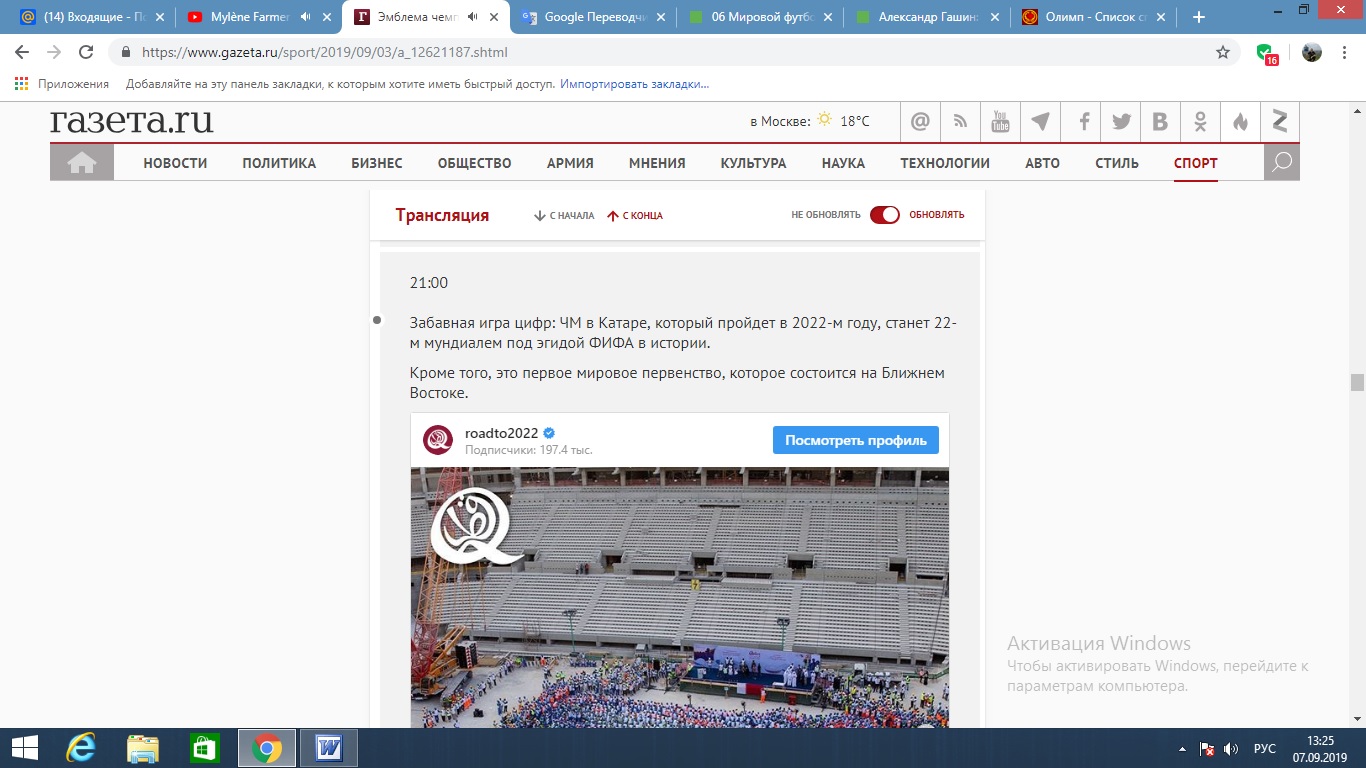Screen dimensions: 1366x768
Task: Open the RSS feed icon
Action: point(960,122)
